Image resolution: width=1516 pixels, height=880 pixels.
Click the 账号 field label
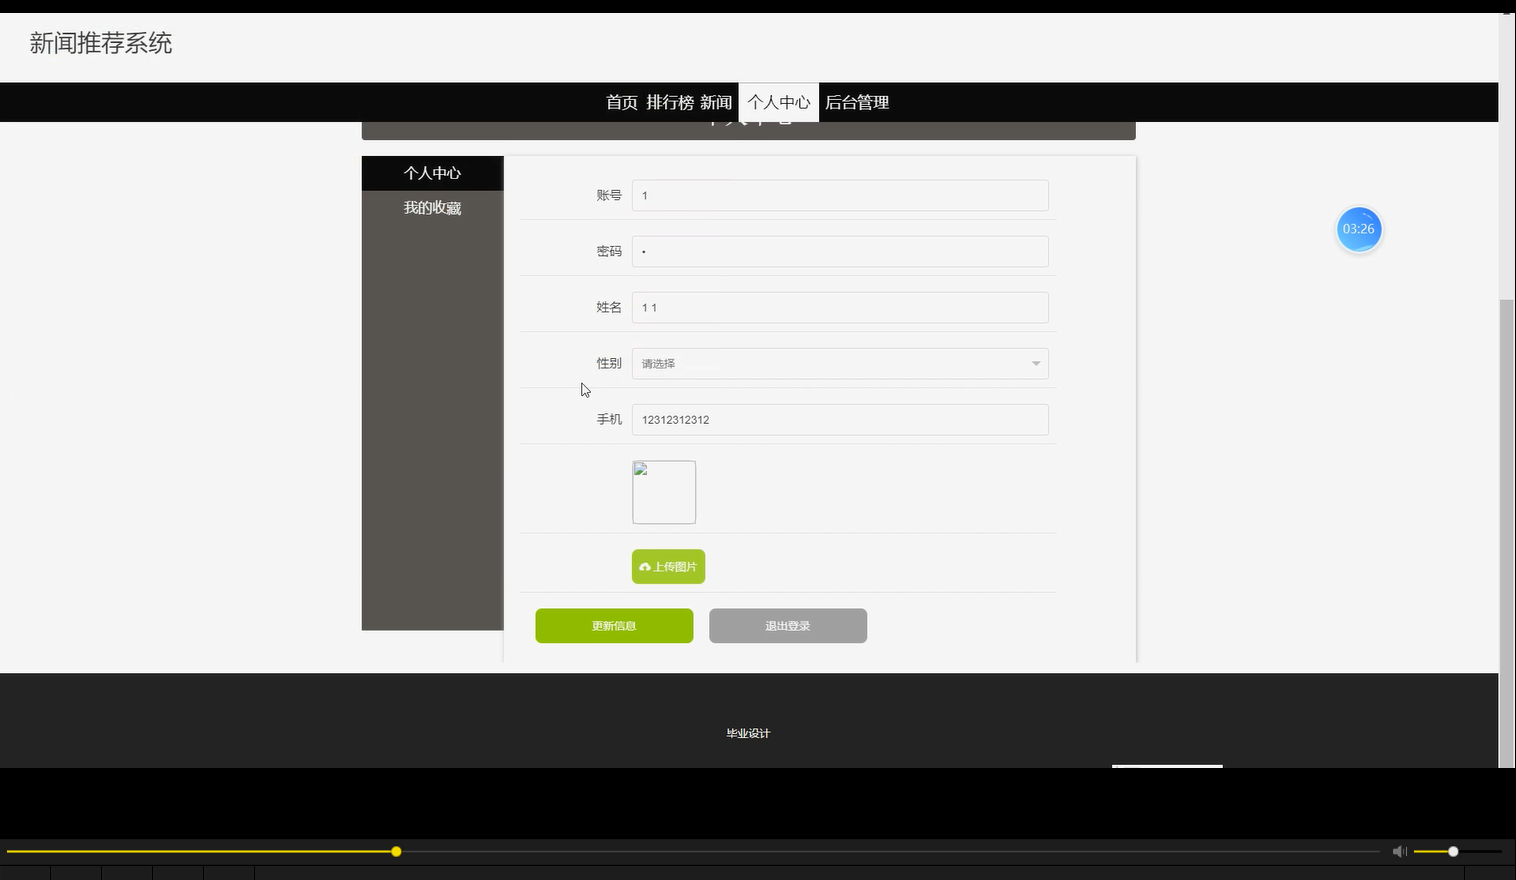point(609,195)
